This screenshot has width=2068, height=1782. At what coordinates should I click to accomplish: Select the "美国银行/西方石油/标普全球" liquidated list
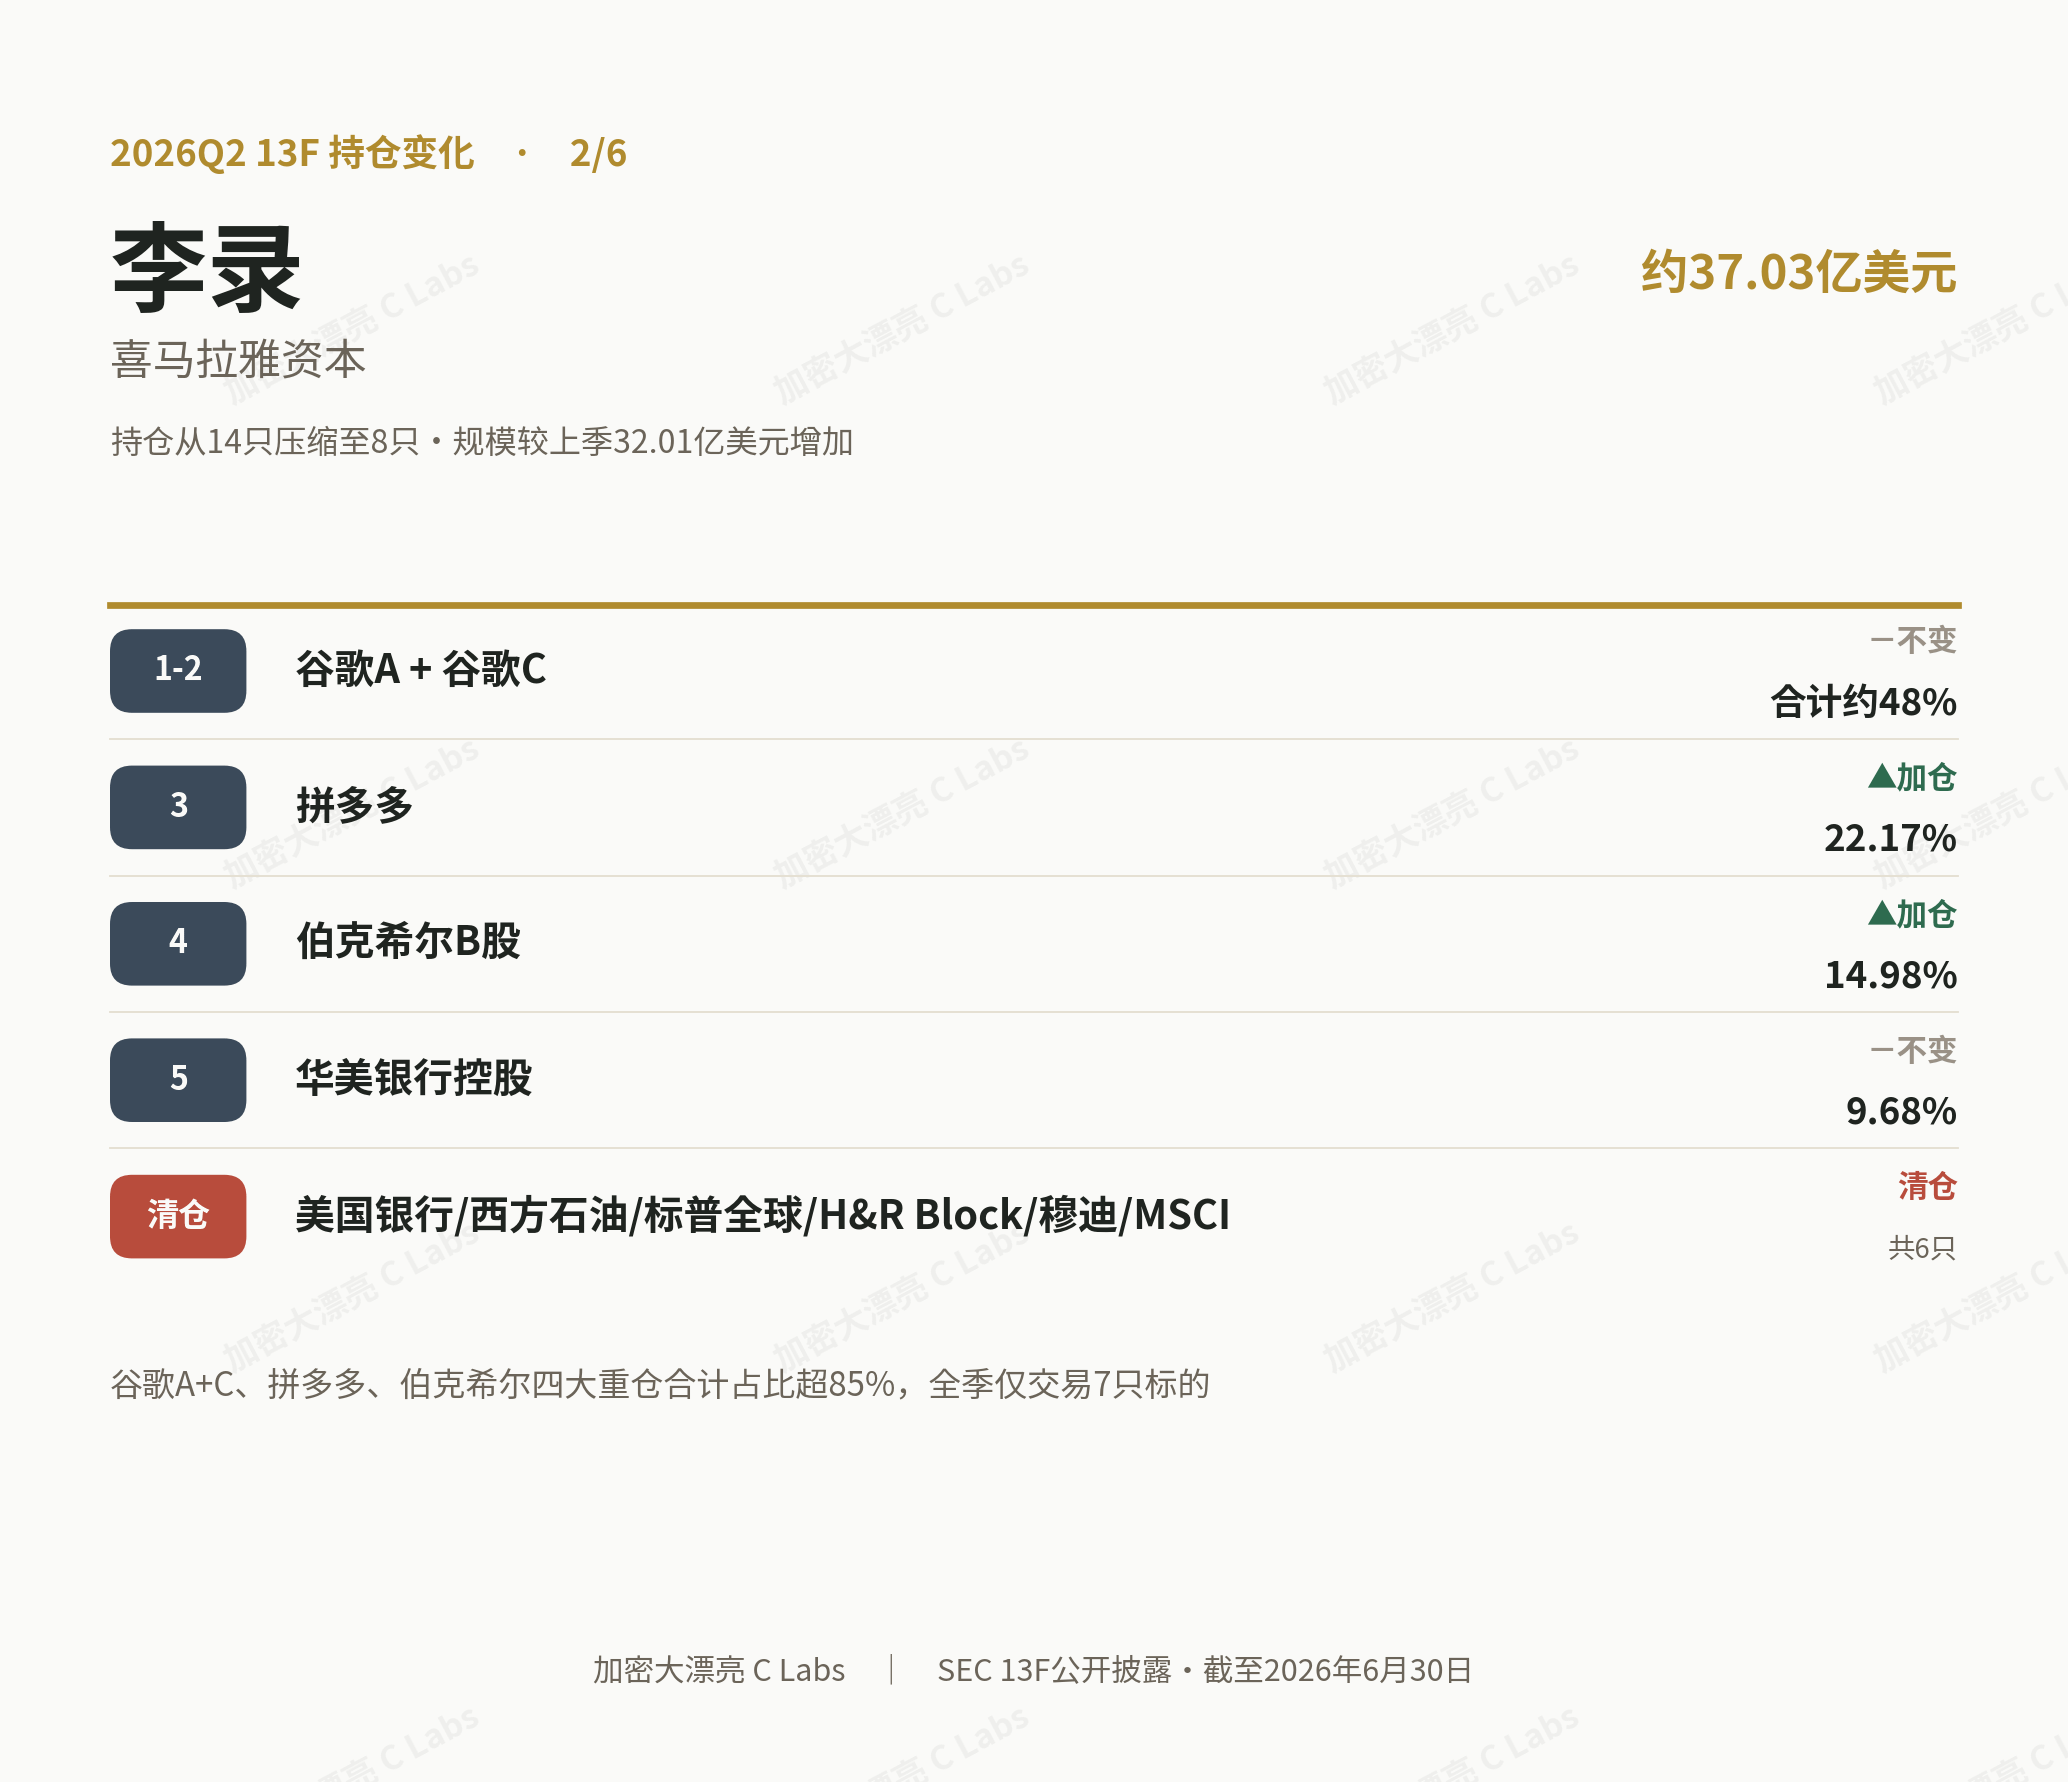763,1215
